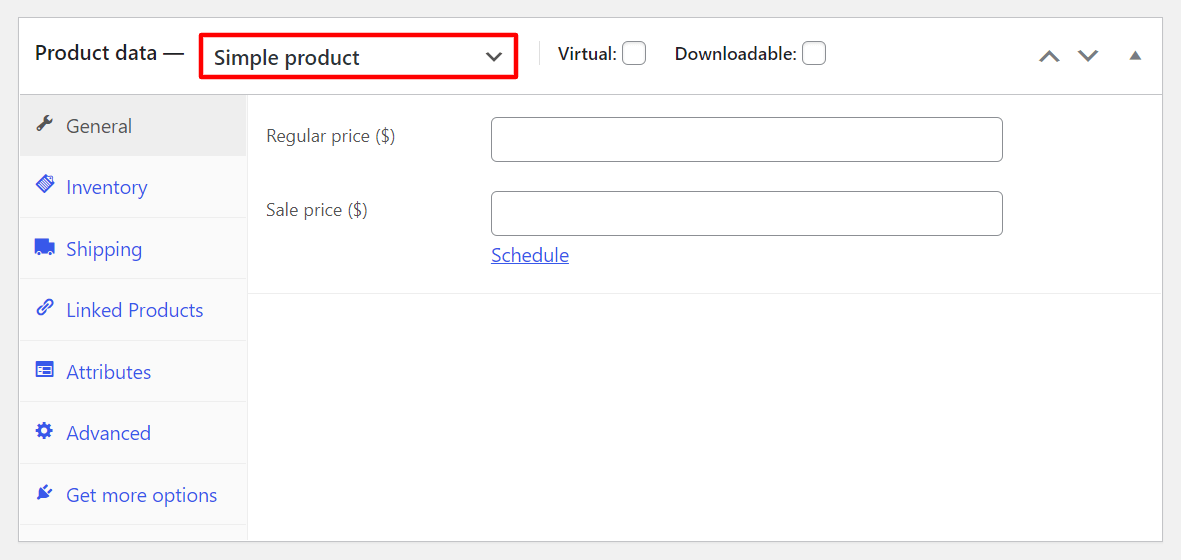The height and width of the screenshot is (560, 1181).
Task: Open Get more options tab
Action: point(133,495)
